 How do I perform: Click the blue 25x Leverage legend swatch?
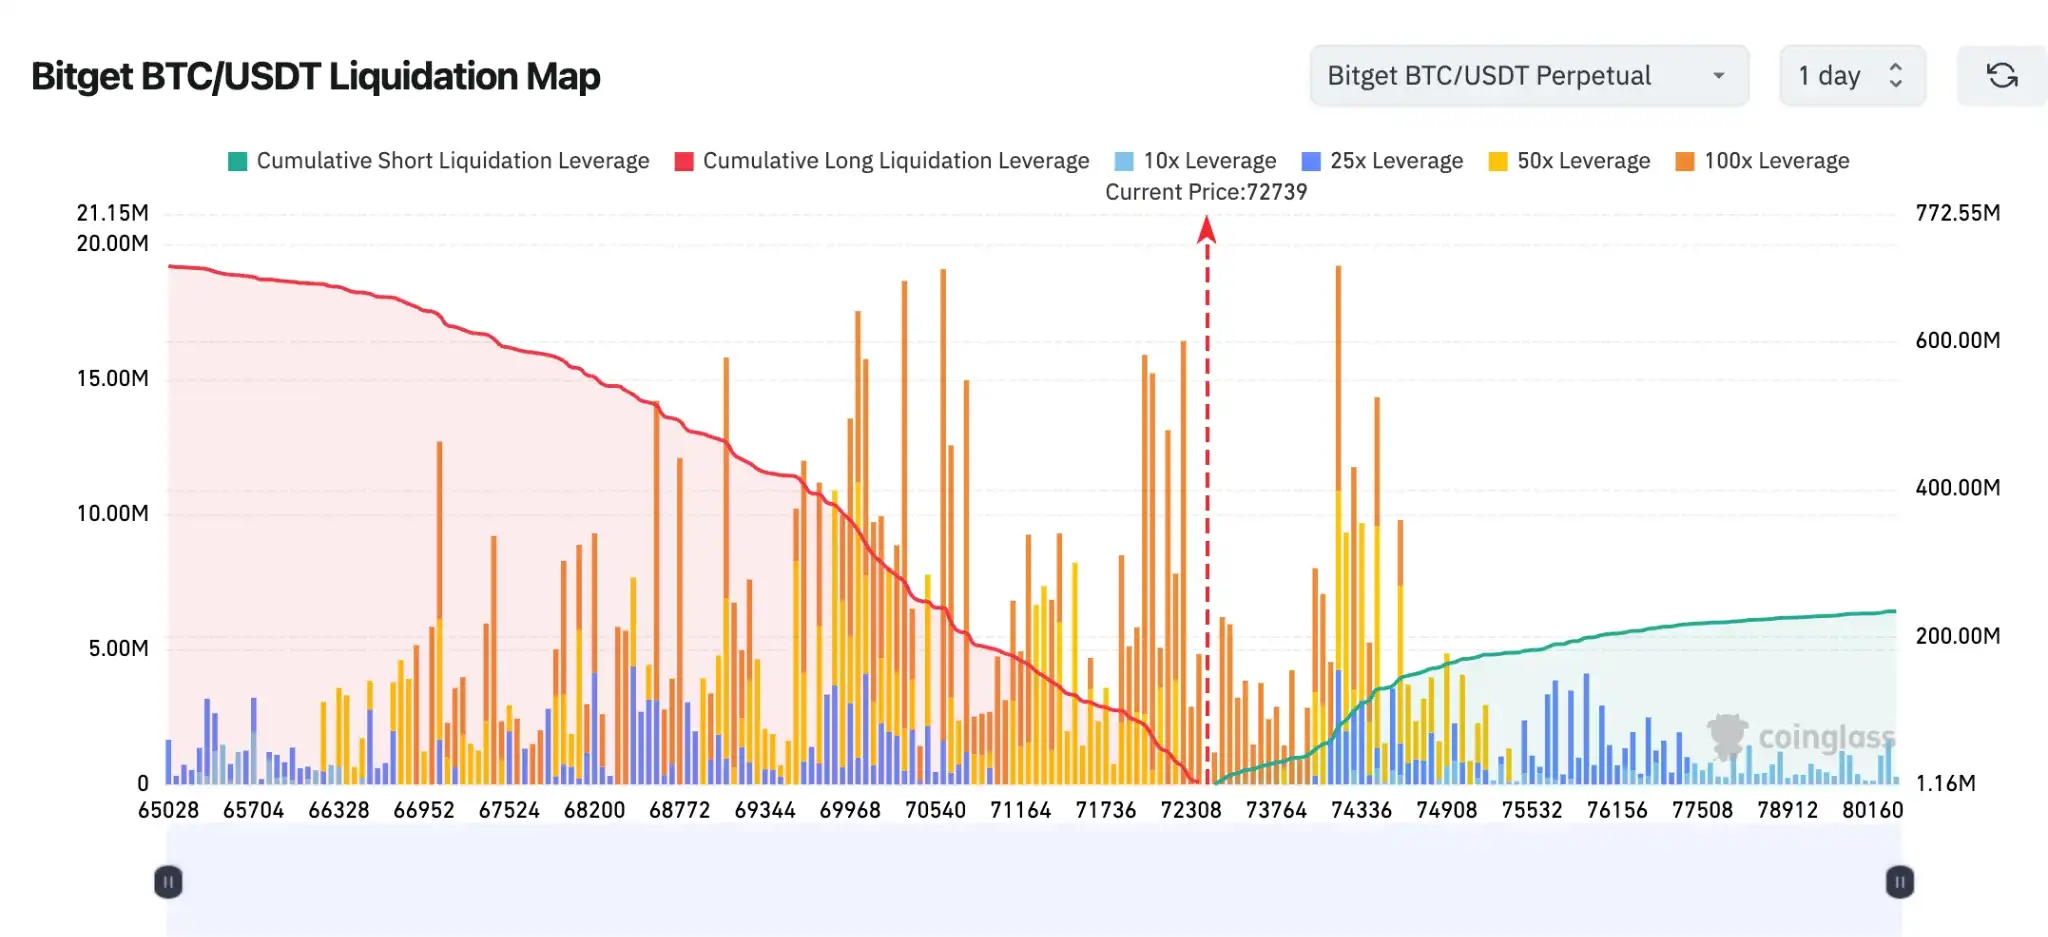tap(1311, 162)
